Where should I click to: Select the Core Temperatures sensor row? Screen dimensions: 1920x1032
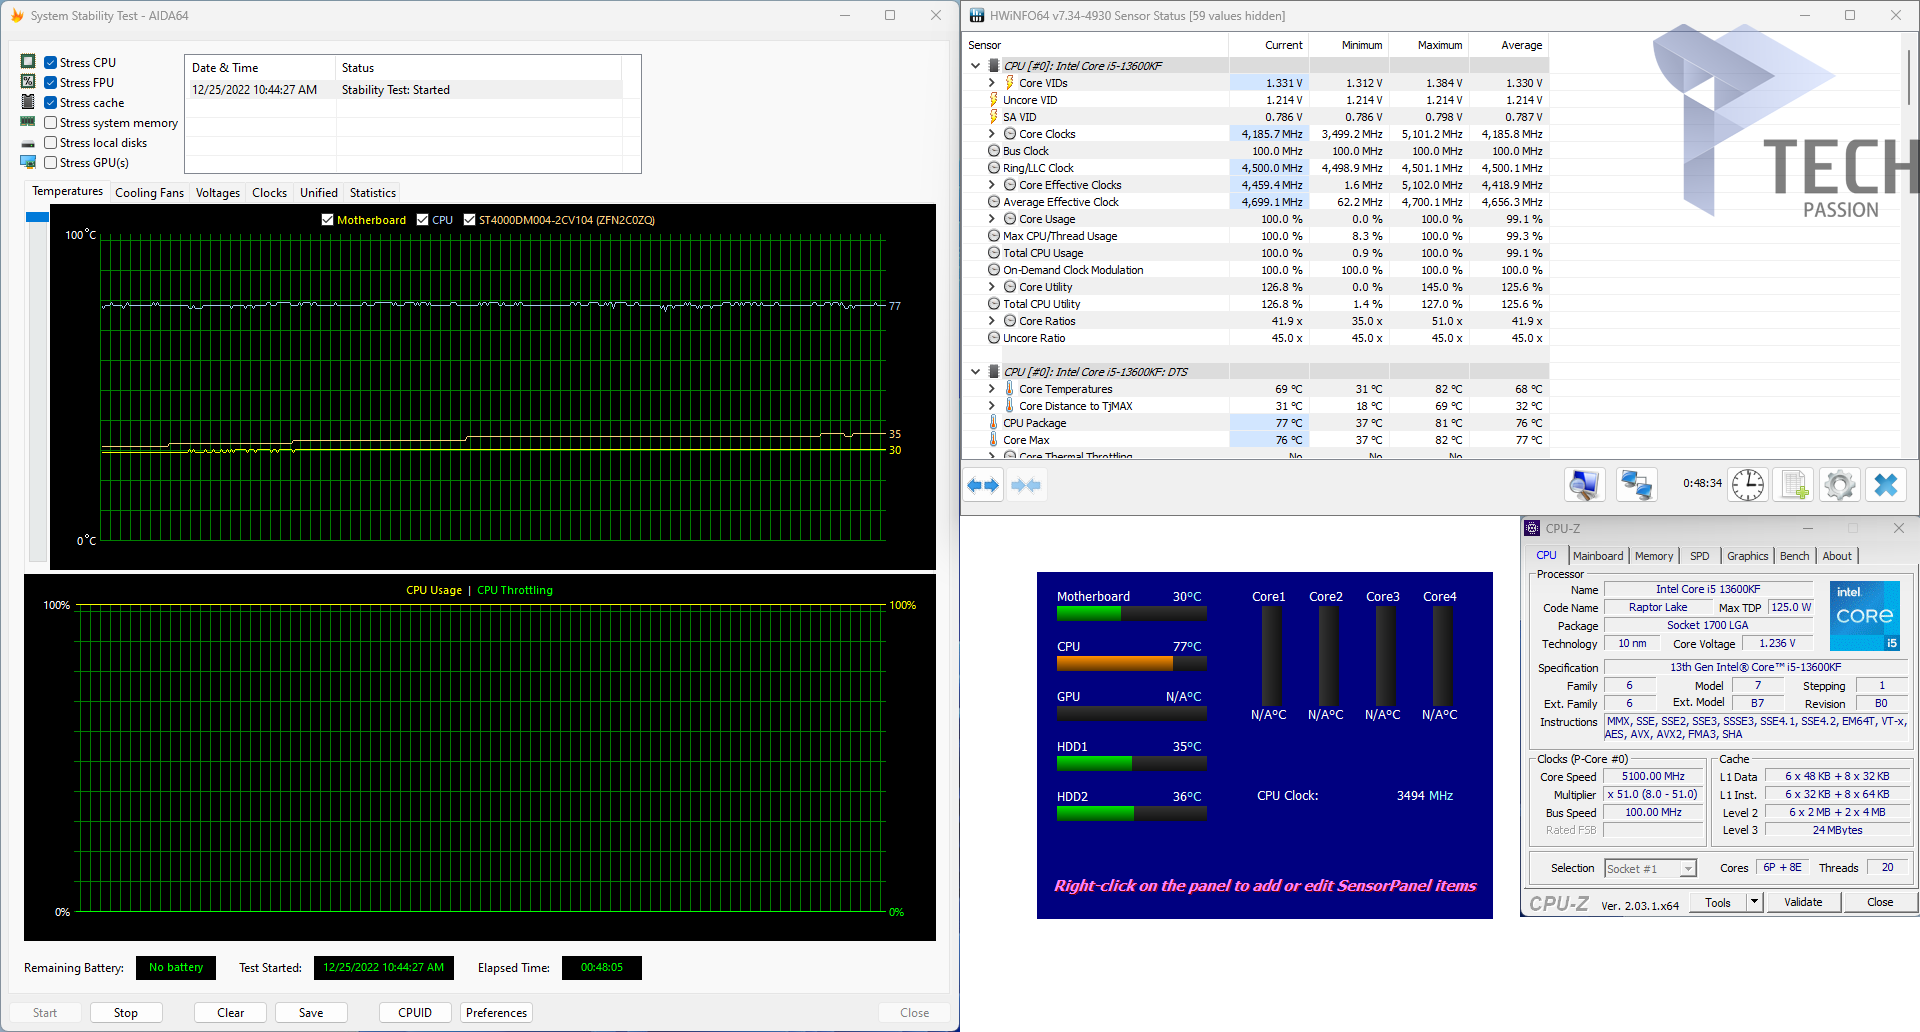pyautogui.click(x=1065, y=389)
